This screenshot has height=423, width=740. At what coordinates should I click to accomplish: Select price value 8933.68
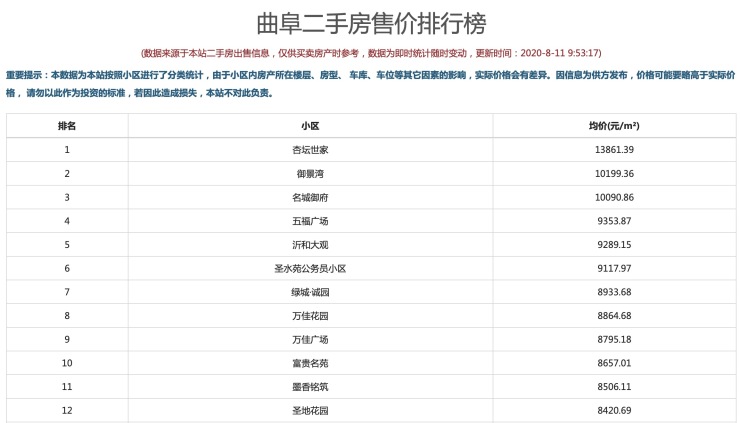point(614,292)
